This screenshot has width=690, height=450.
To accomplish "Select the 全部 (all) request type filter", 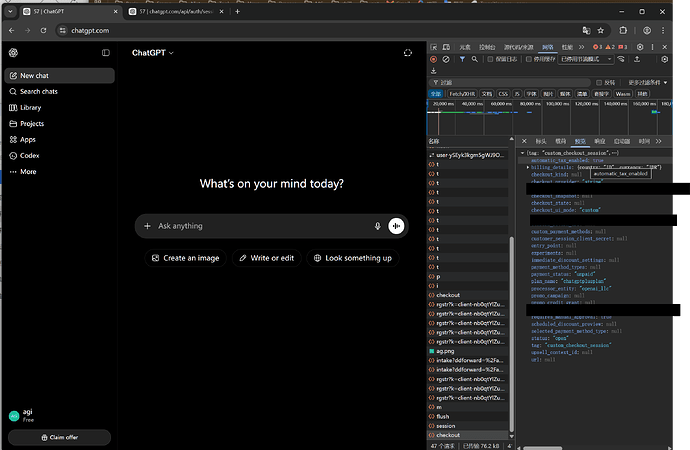I will coord(436,94).
